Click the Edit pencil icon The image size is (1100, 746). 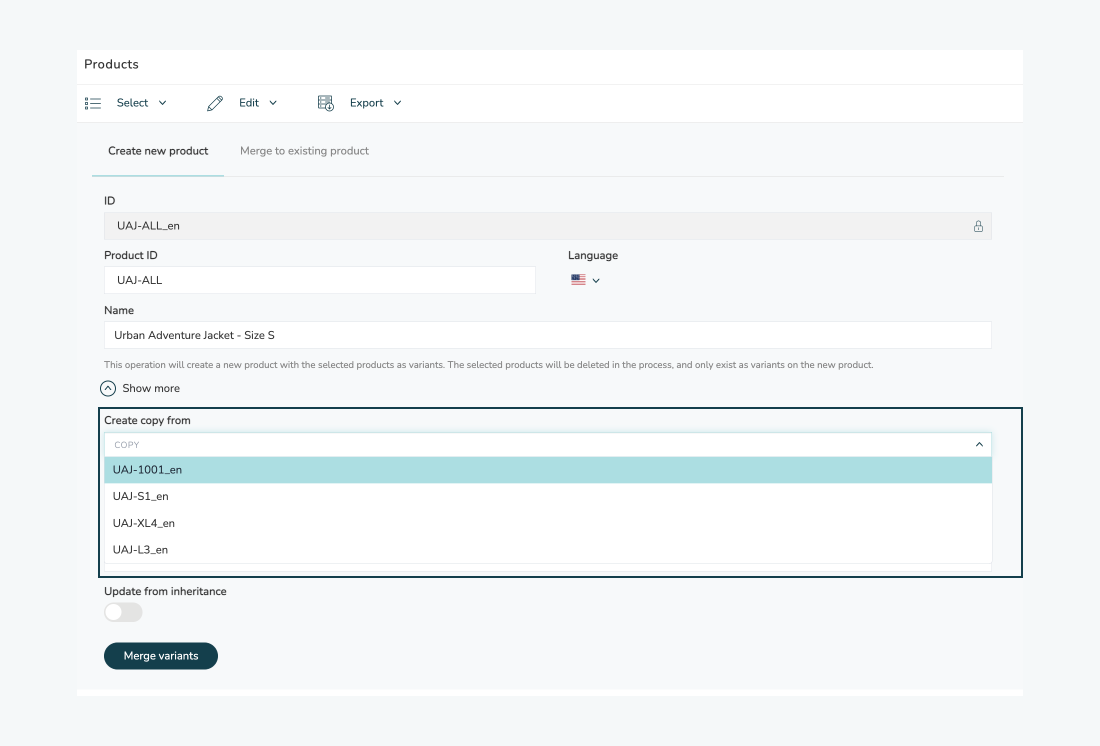pyautogui.click(x=215, y=103)
